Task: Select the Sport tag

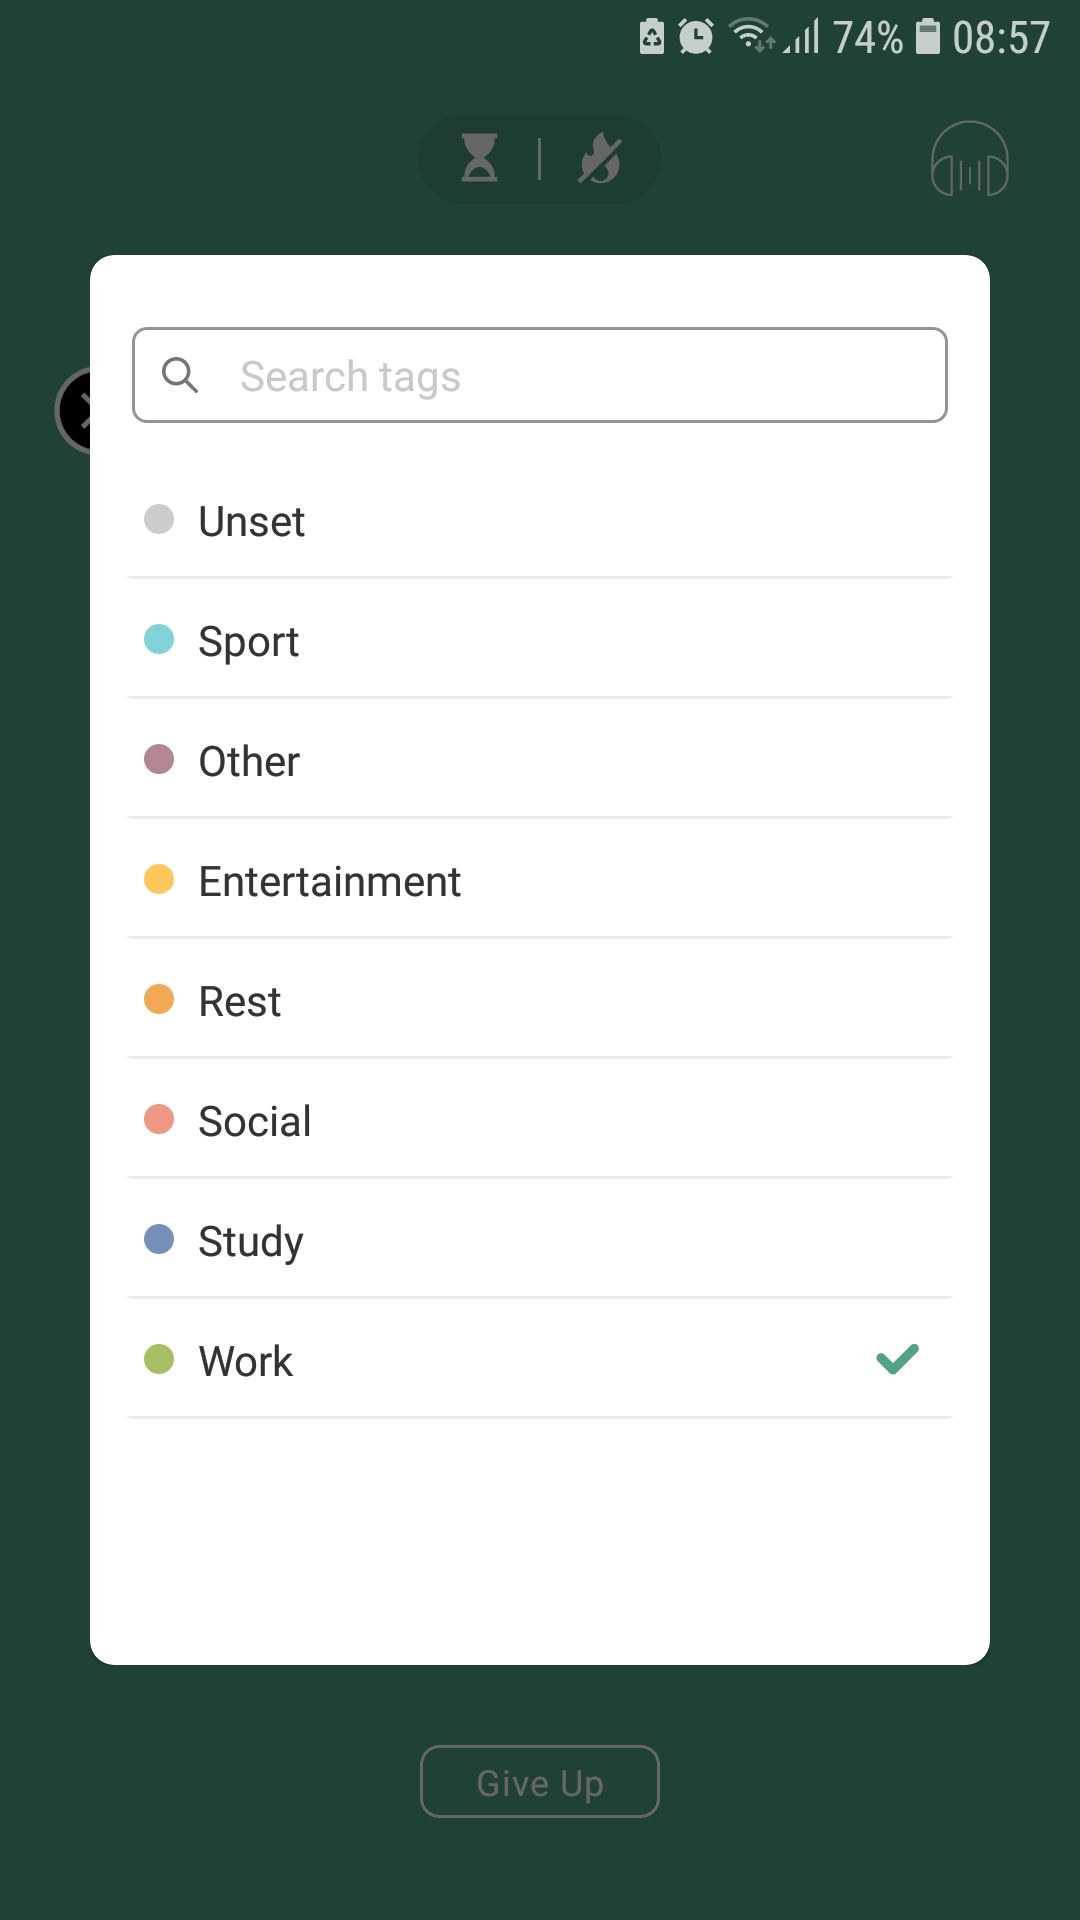Action: click(249, 641)
